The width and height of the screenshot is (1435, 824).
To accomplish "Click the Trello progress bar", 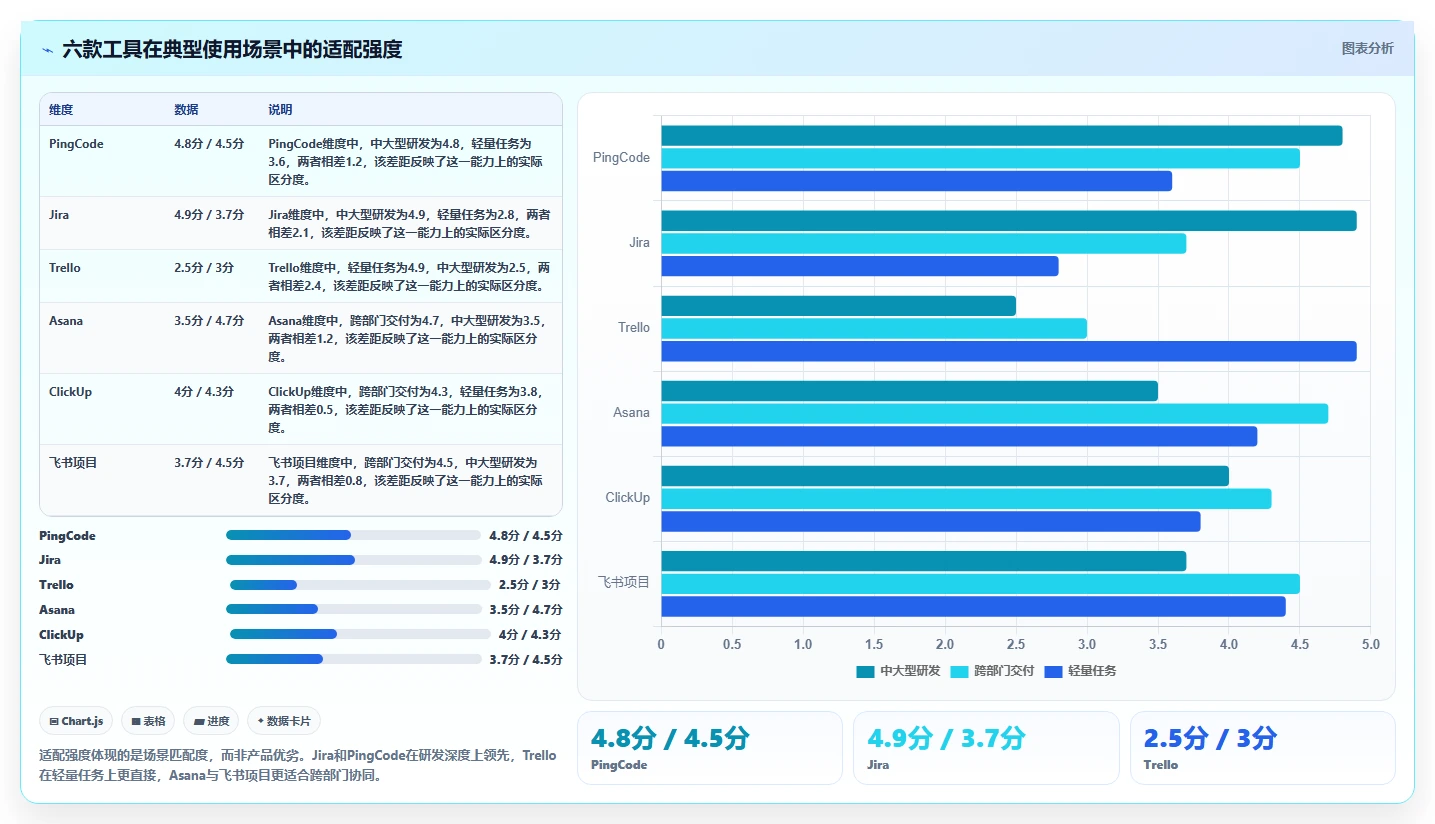I will [360, 585].
